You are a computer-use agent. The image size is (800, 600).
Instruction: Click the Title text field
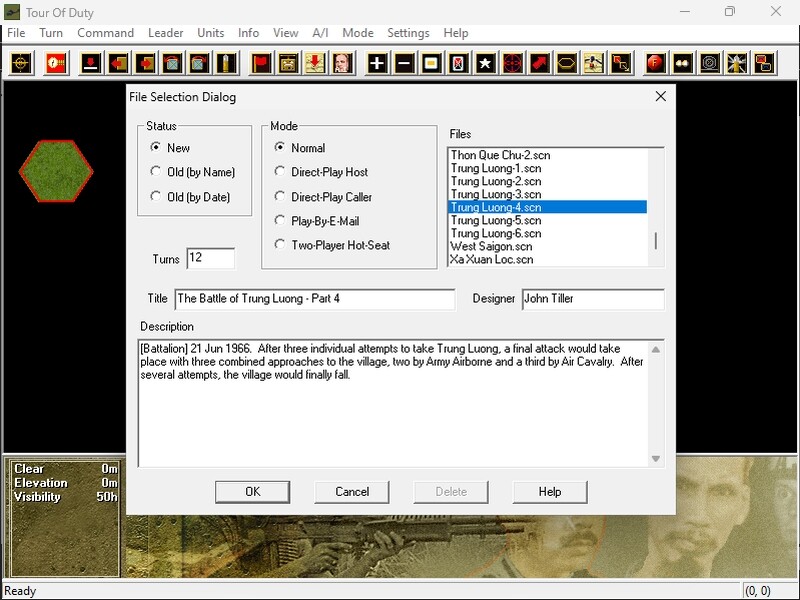click(x=315, y=299)
